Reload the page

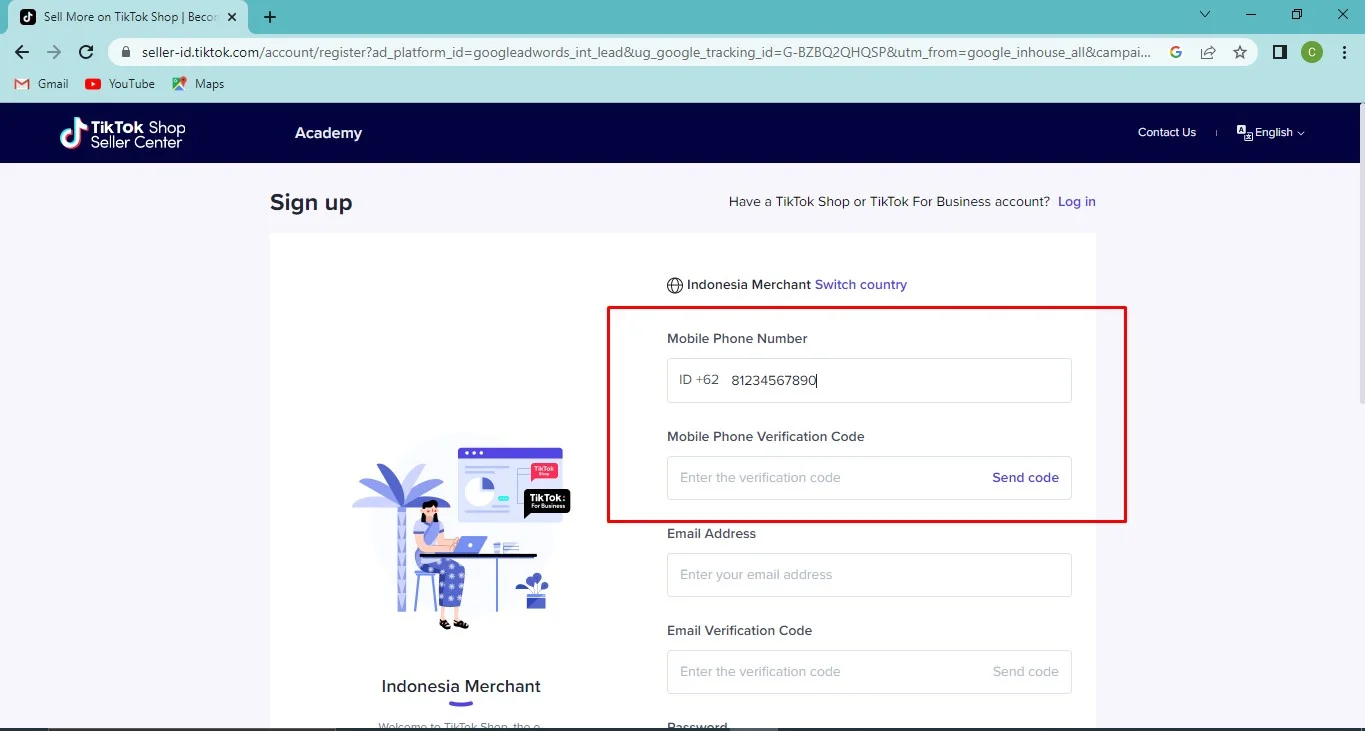pos(86,52)
